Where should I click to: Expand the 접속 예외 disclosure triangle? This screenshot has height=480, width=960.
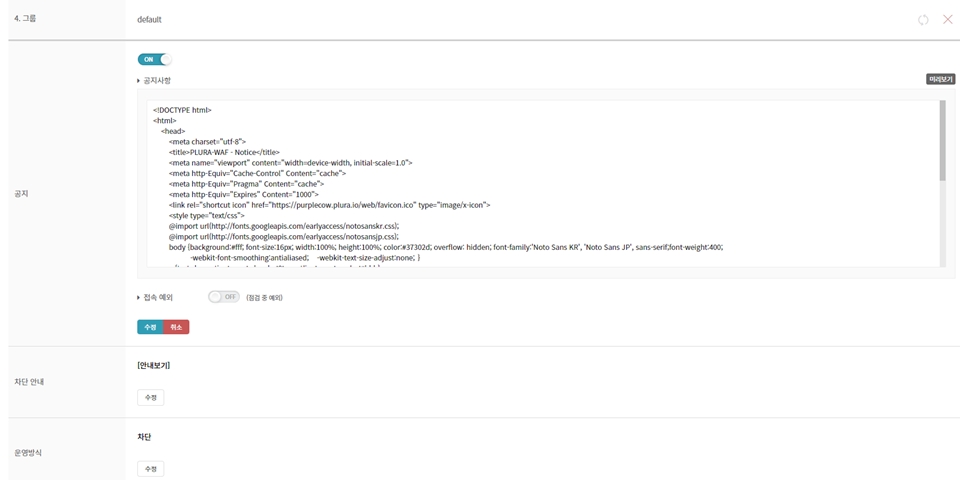pyautogui.click(x=139, y=298)
